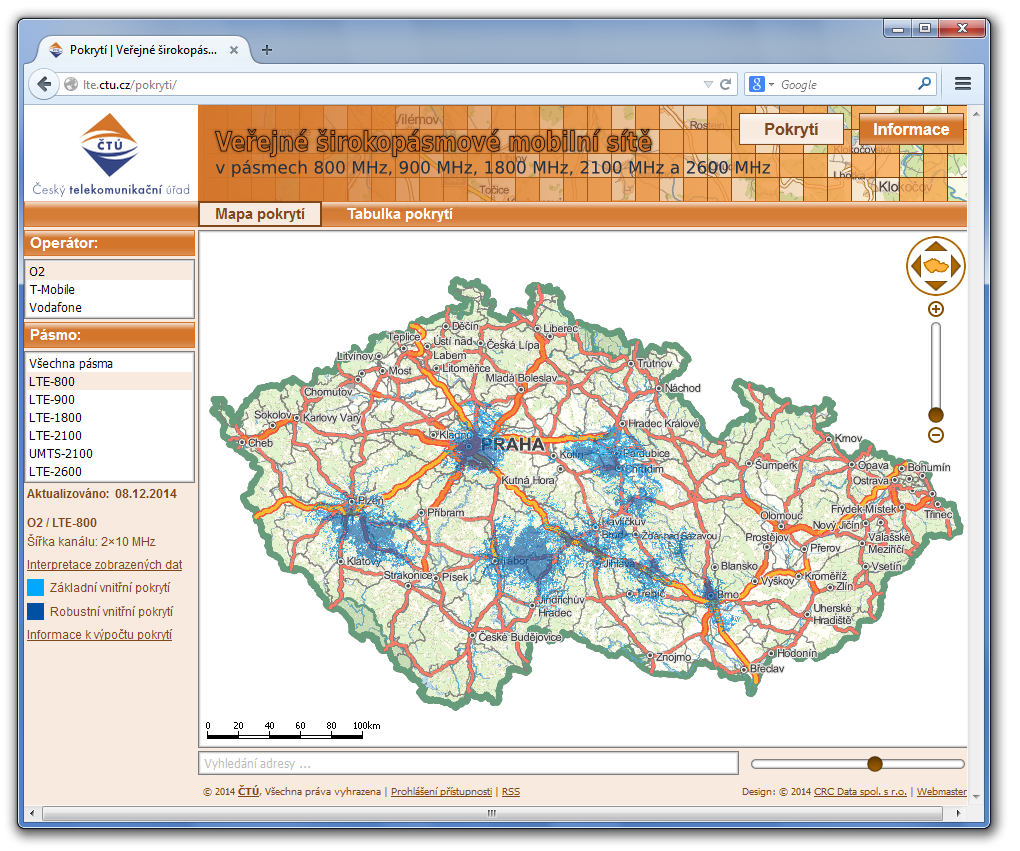Click the horizontal scrollbar thumb
The image size is (1020, 851).
492,813
